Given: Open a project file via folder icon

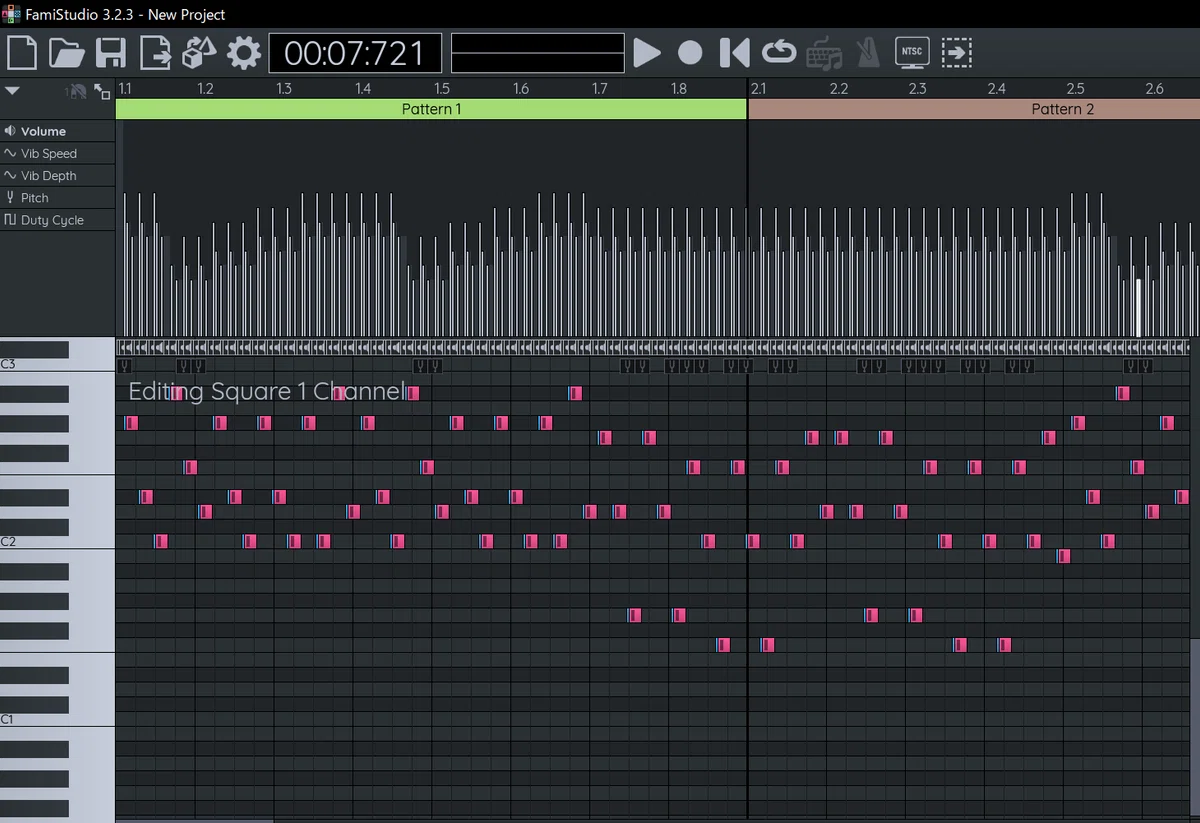Looking at the screenshot, I should (67, 52).
